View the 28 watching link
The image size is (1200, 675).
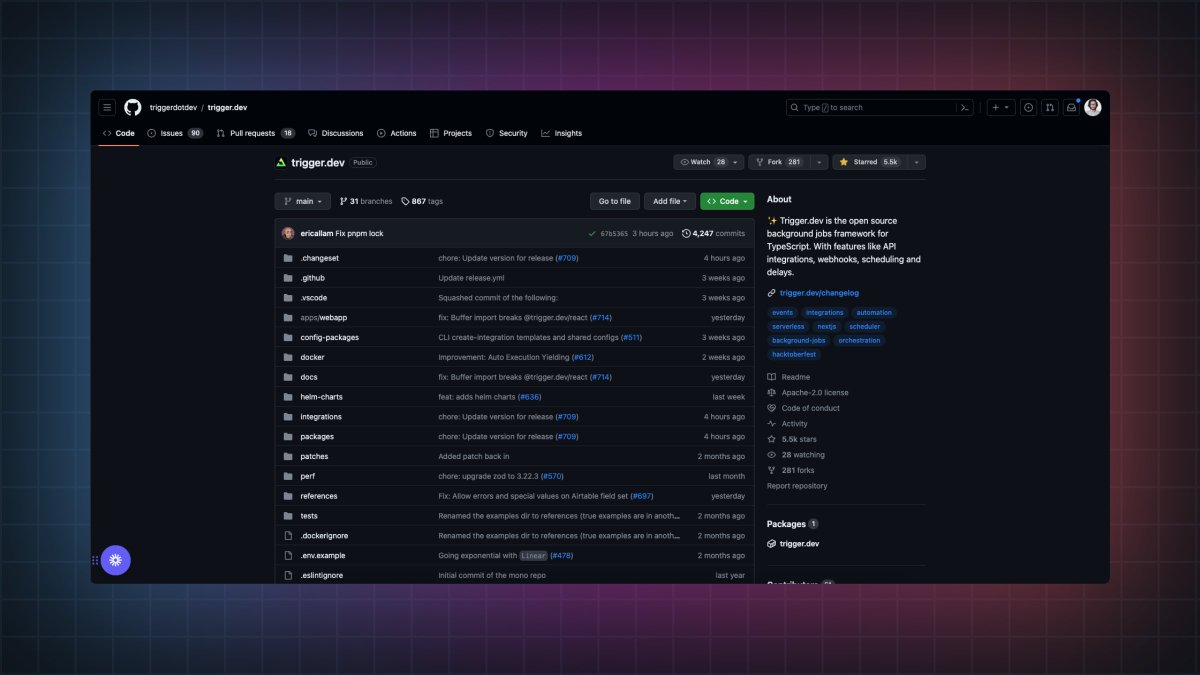coord(795,455)
